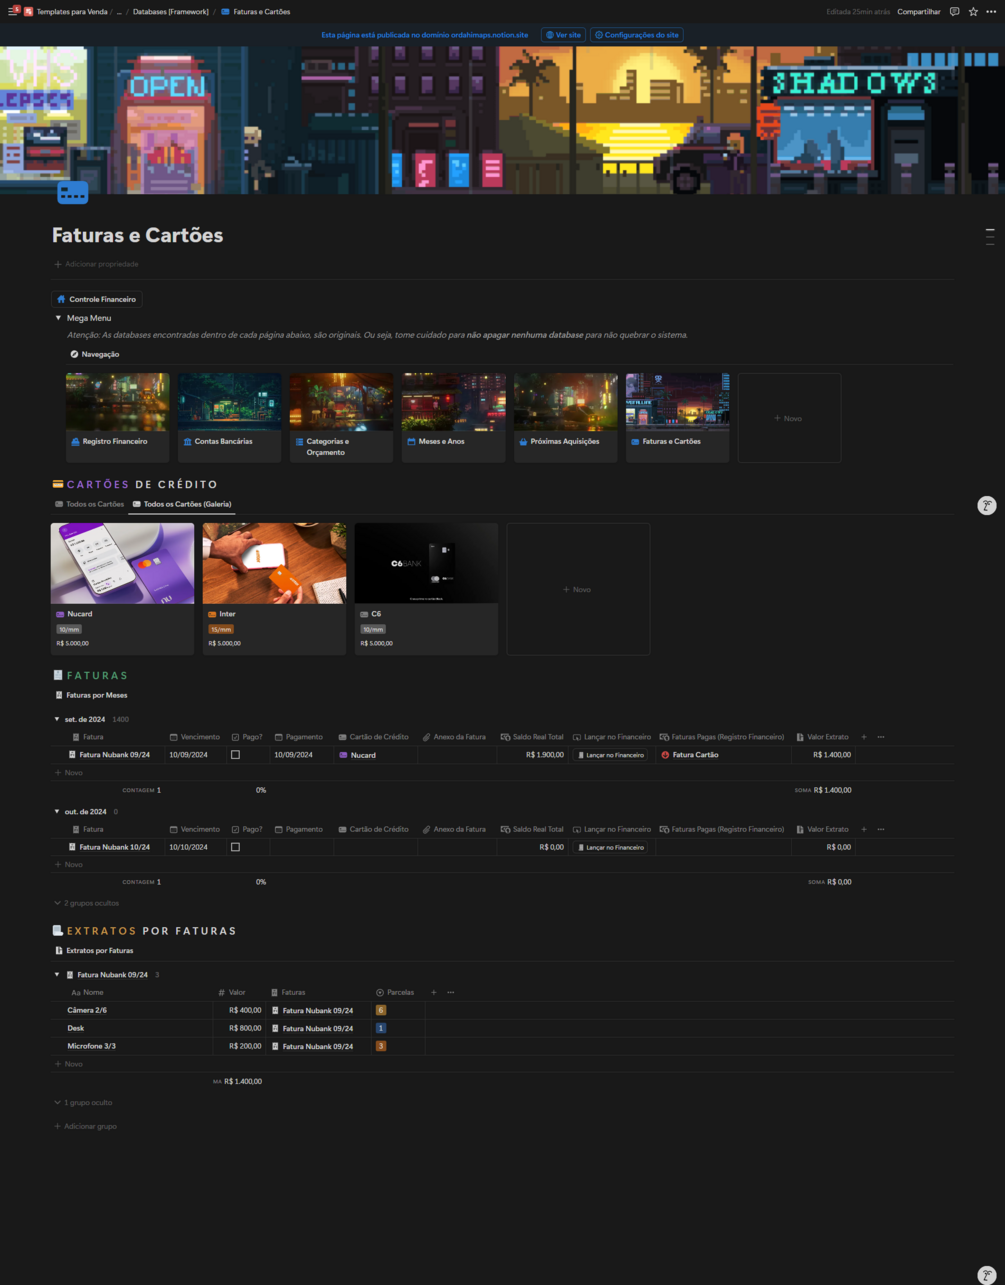The image size is (1005, 1285).
Task: Collapse the Fatura Nubank 09/24 group in Extratos
Action: pyautogui.click(x=57, y=974)
